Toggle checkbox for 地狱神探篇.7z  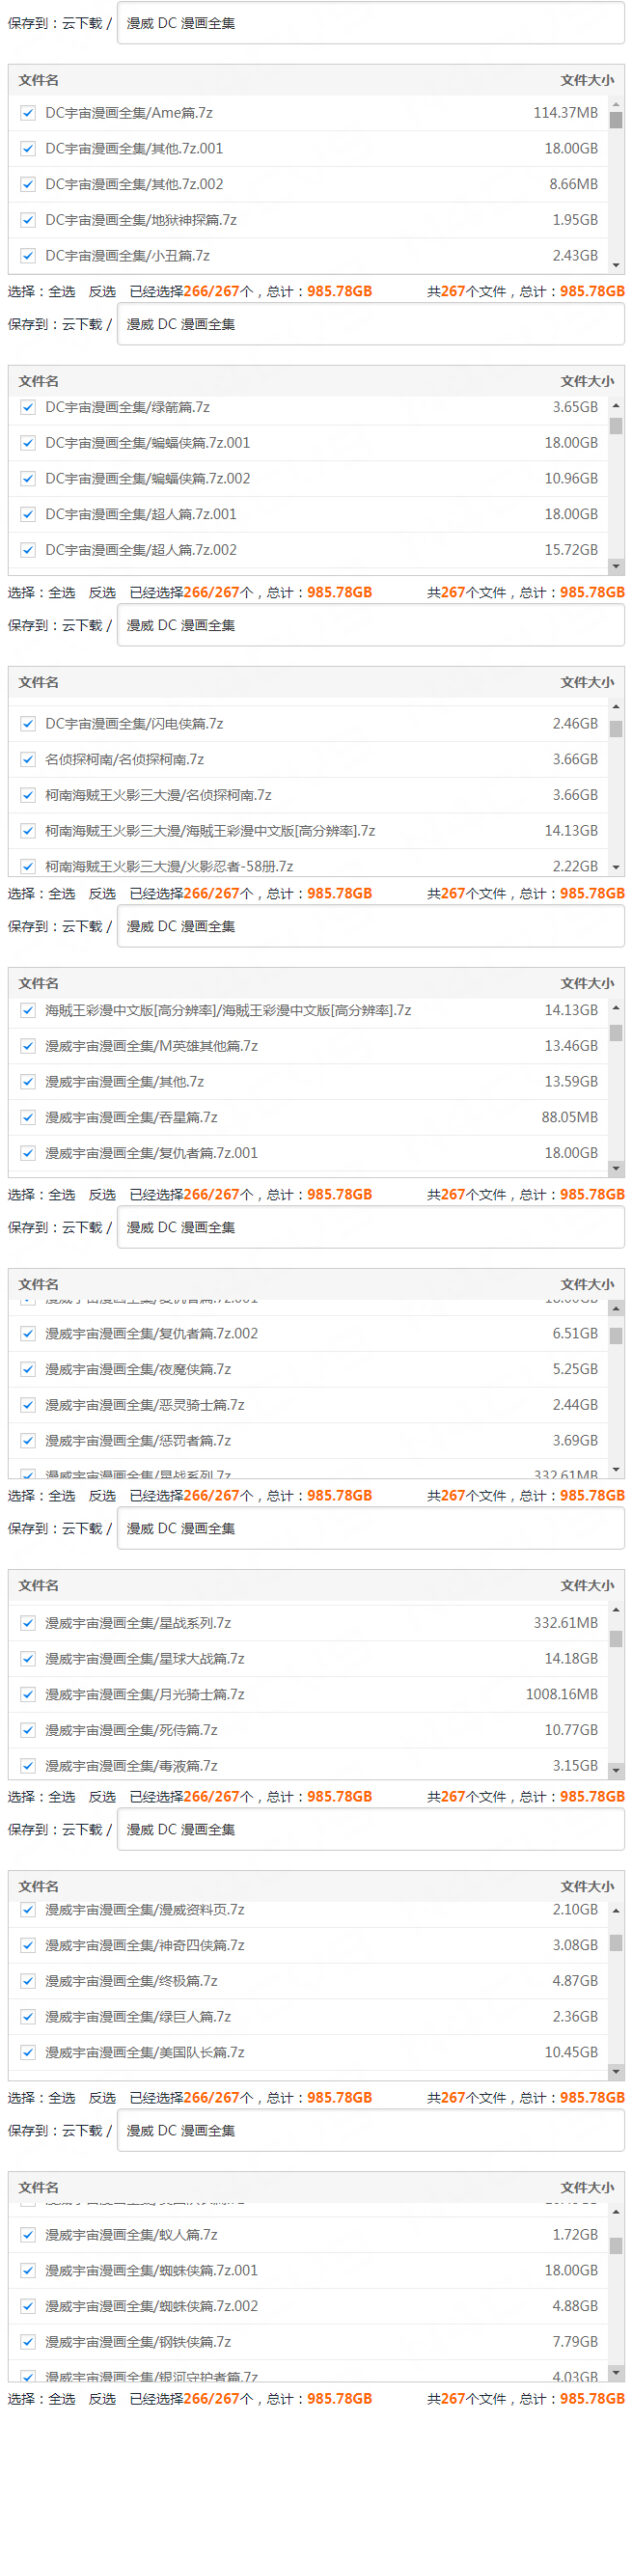[x=28, y=220]
